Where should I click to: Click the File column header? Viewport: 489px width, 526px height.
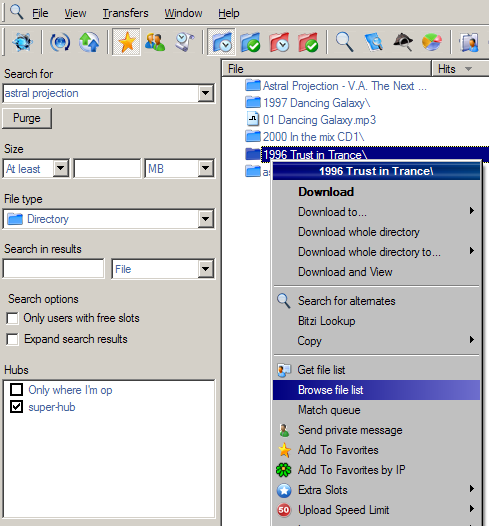tap(327, 69)
